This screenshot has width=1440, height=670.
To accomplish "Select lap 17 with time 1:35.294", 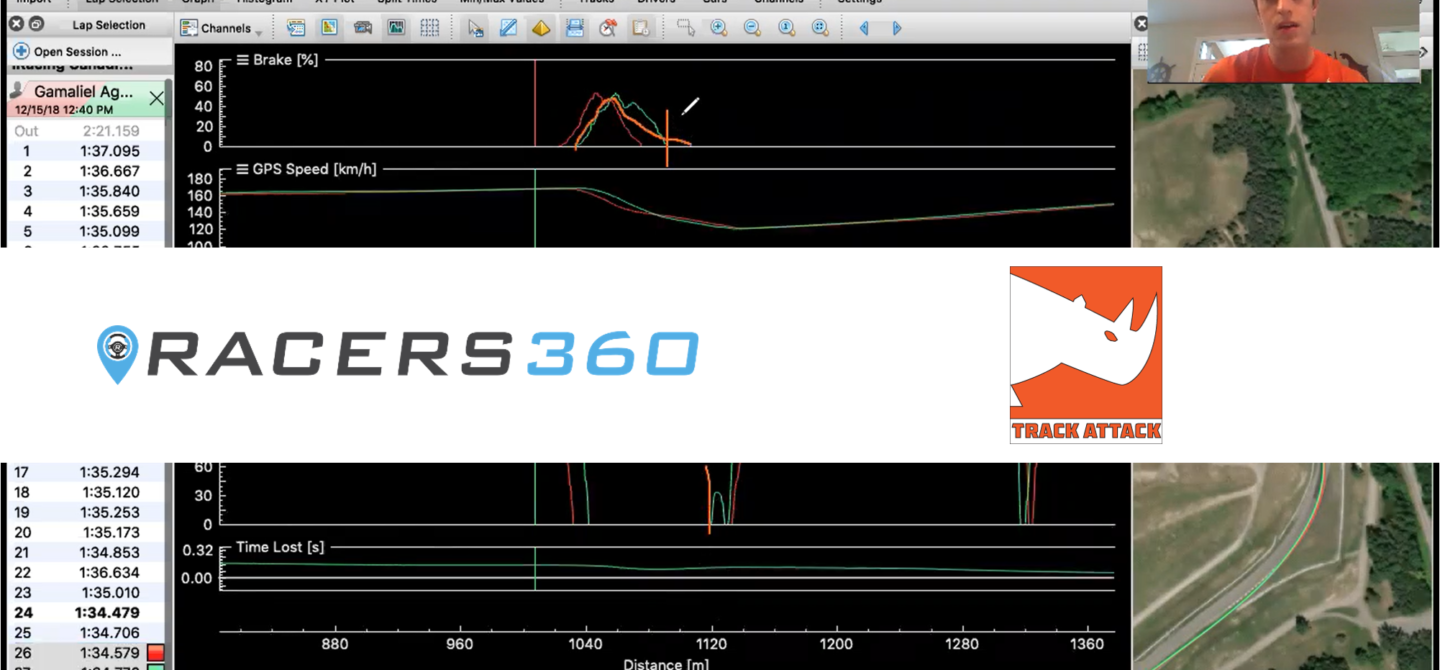I will pos(86,472).
